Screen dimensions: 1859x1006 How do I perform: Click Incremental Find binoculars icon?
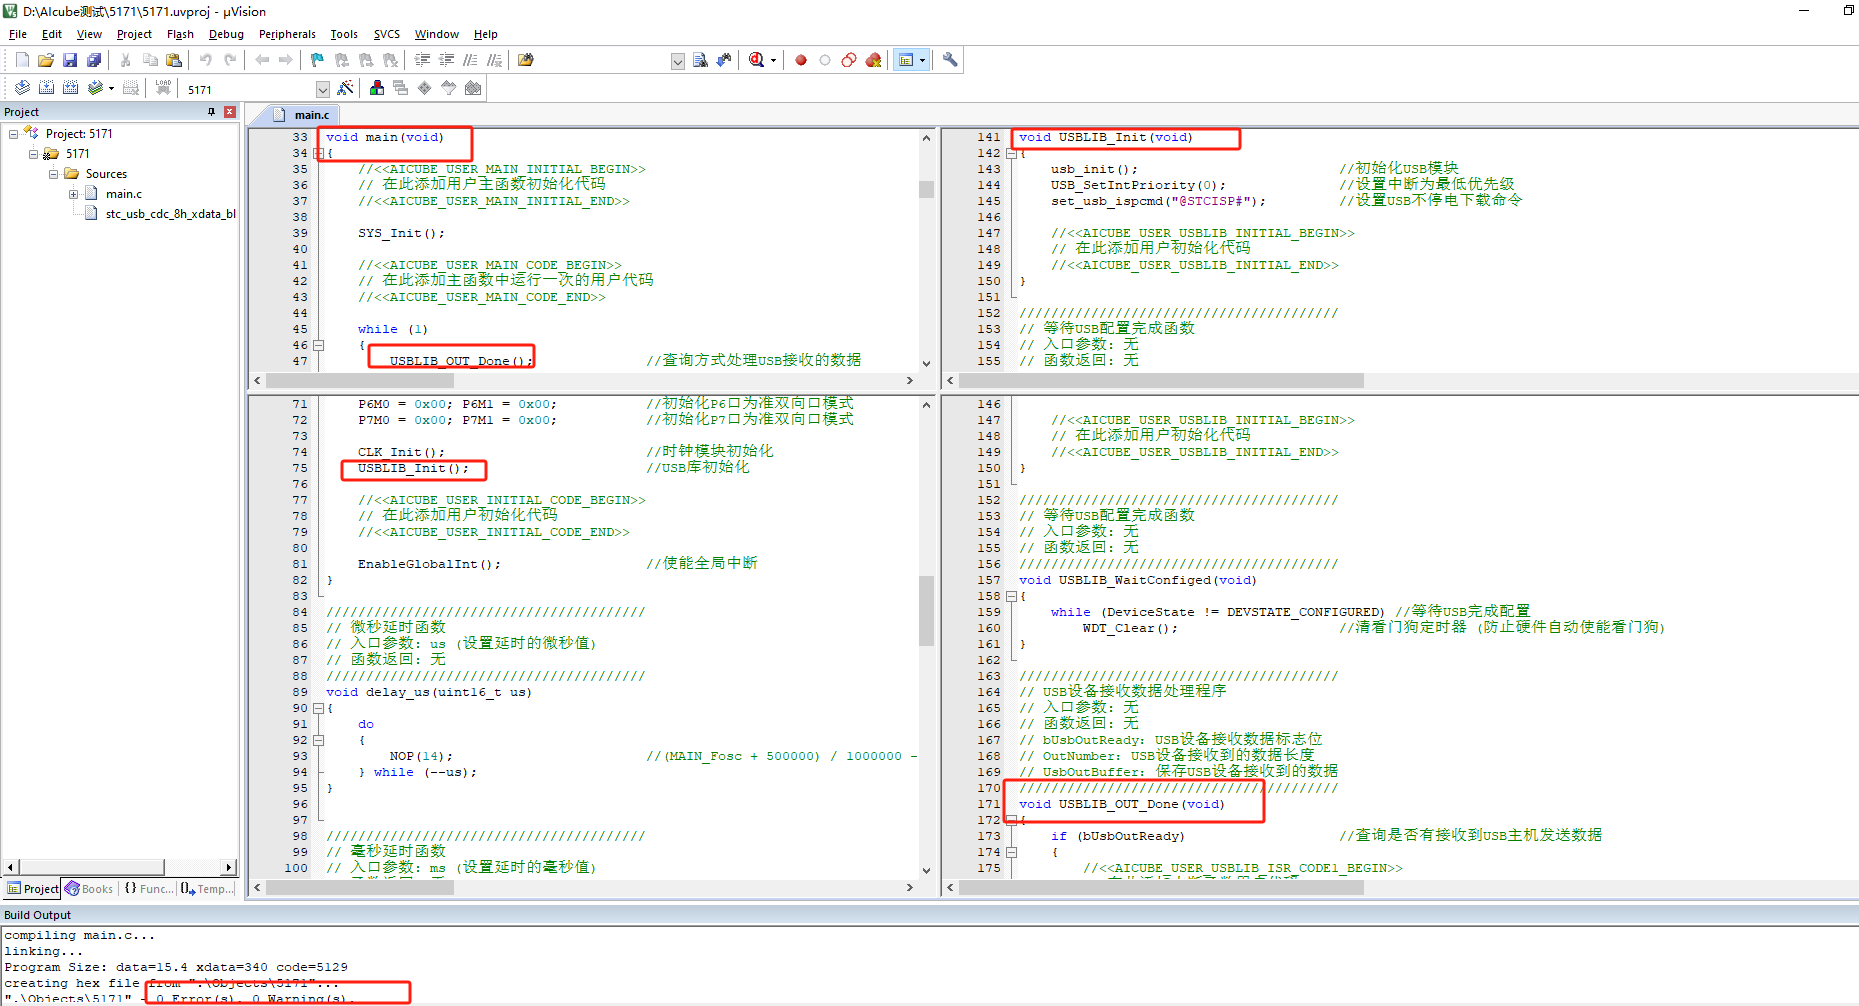[724, 60]
